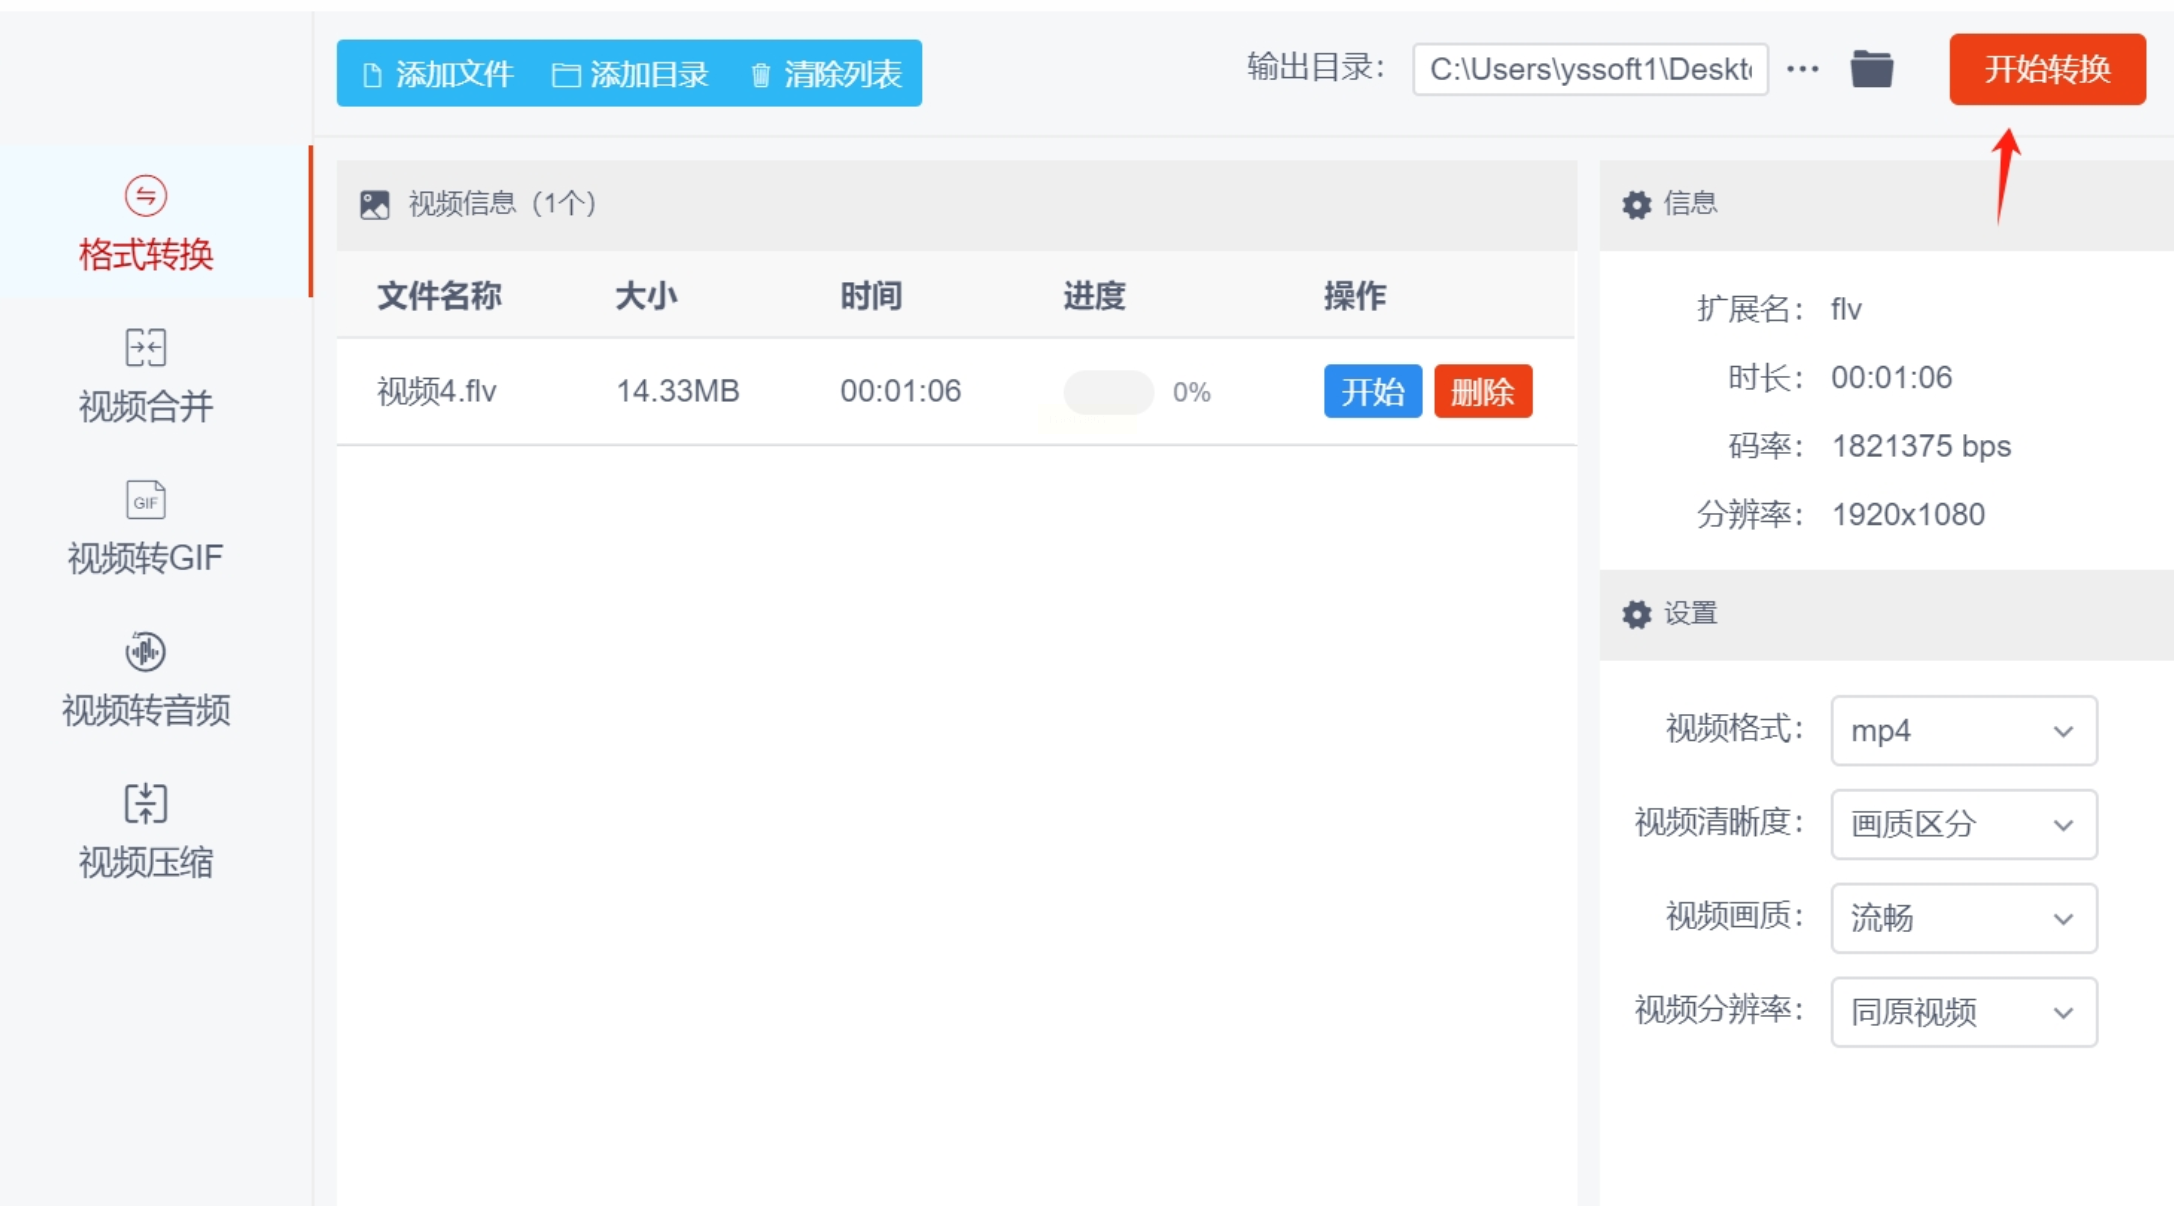Open the 视频清晰度 画质区分 dropdown
The image size is (2174, 1206).
click(x=1963, y=825)
